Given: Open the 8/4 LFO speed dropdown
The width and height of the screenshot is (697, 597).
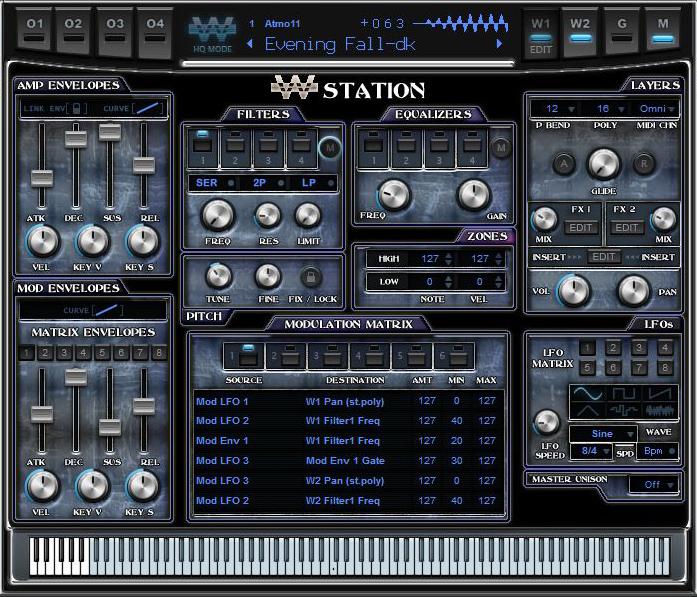Looking at the screenshot, I should tap(591, 451).
